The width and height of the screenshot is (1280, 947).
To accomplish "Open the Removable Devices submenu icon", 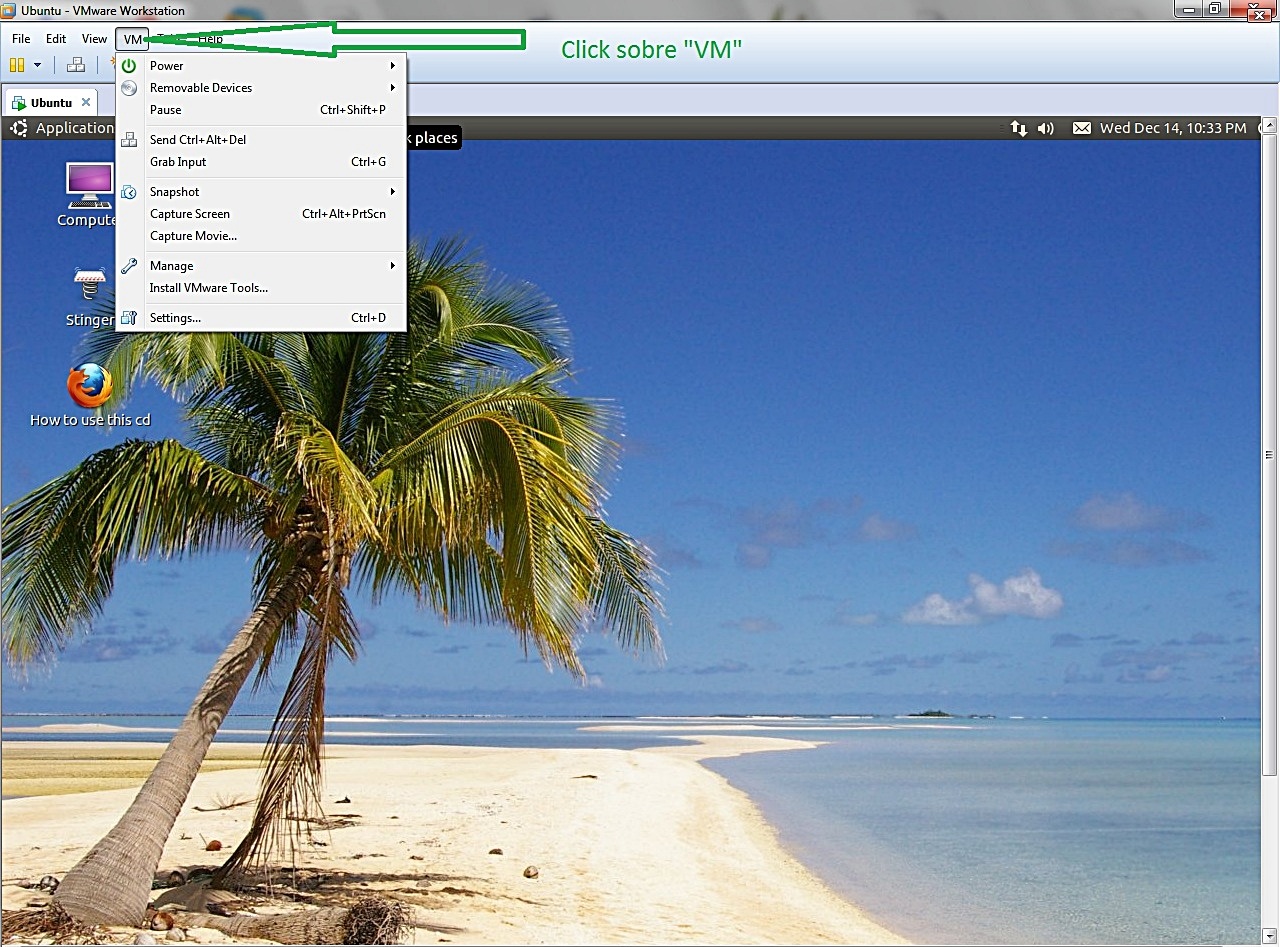I will tap(129, 87).
